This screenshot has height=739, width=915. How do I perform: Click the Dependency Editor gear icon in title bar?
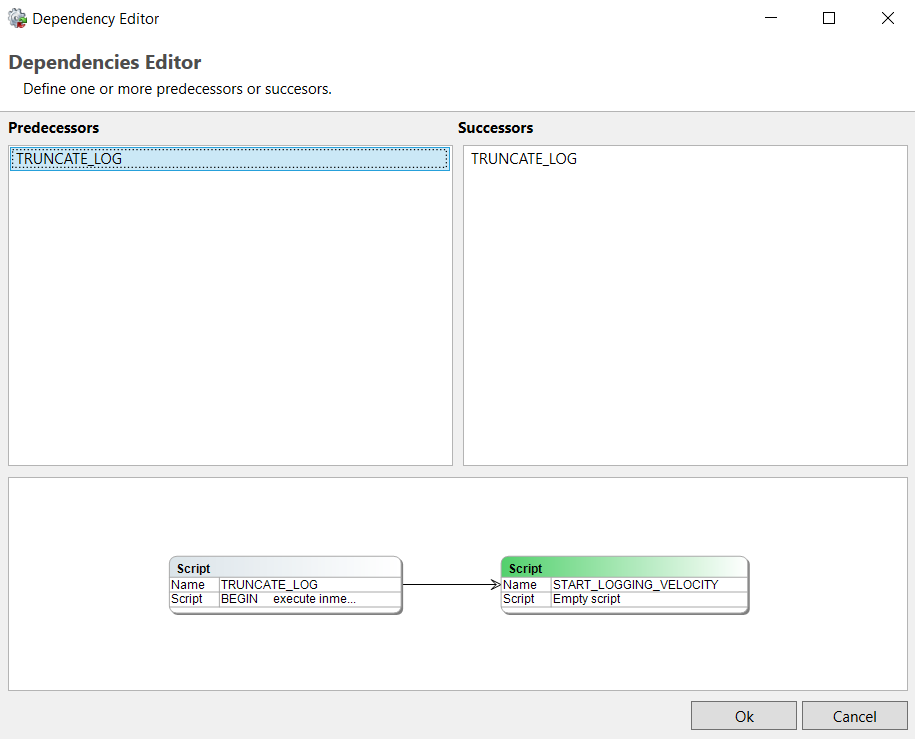[x=17, y=18]
